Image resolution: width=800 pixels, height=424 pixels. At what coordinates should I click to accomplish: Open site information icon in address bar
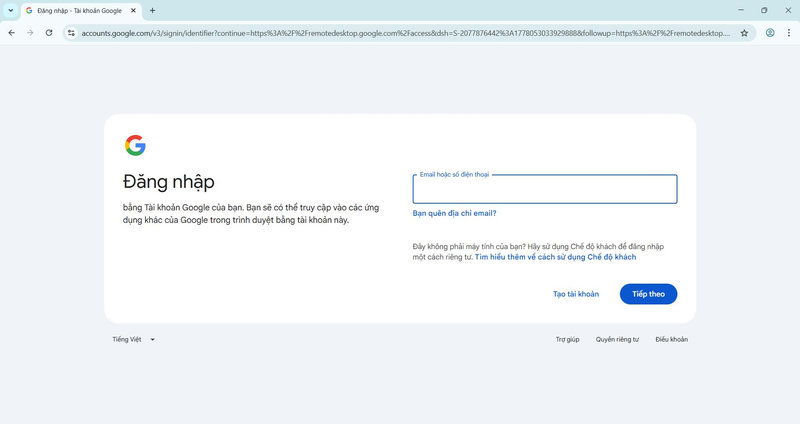coord(71,33)
